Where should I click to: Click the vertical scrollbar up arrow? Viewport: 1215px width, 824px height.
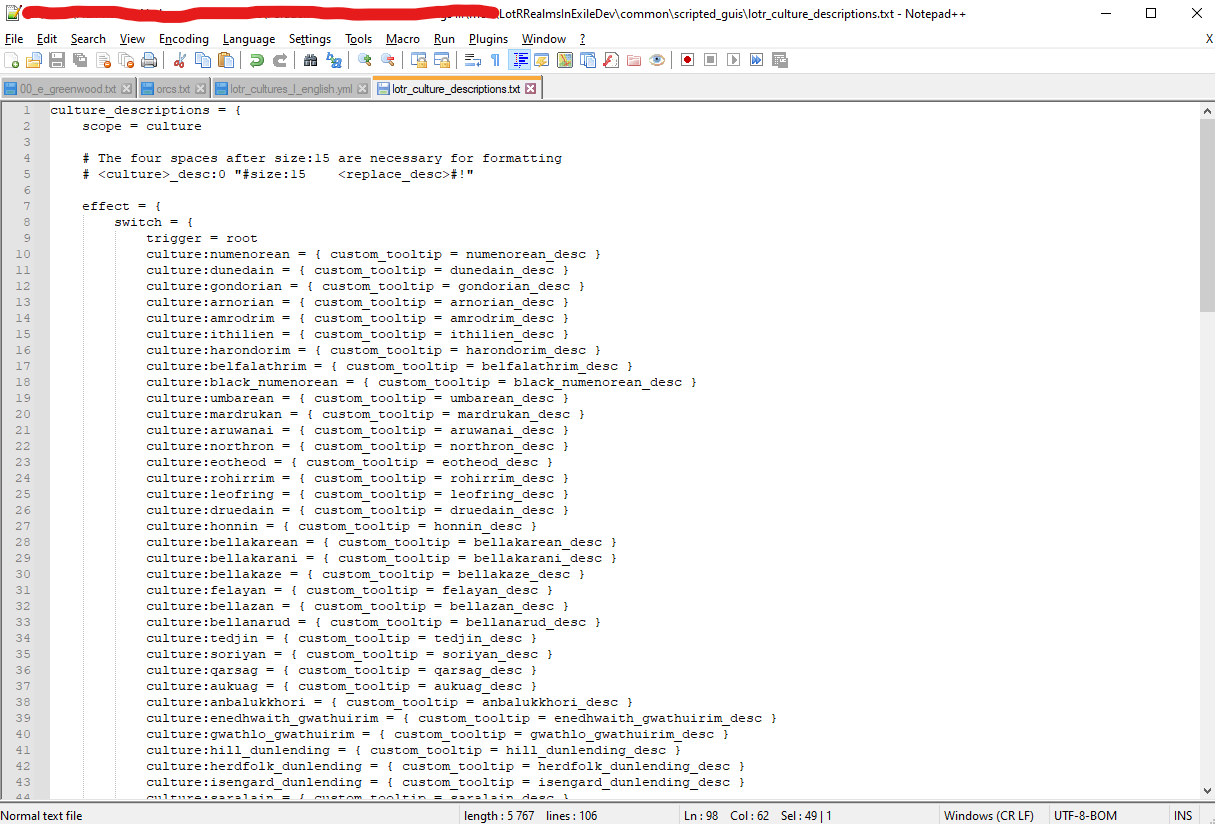[x=1207, y=110]
